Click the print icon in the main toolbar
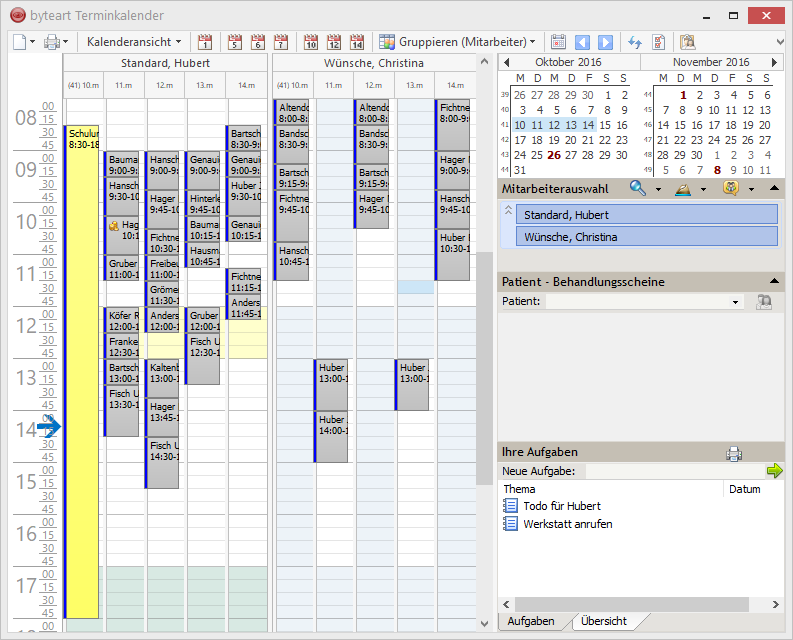This screenshot has height=640, width=793. coord(51,42)
